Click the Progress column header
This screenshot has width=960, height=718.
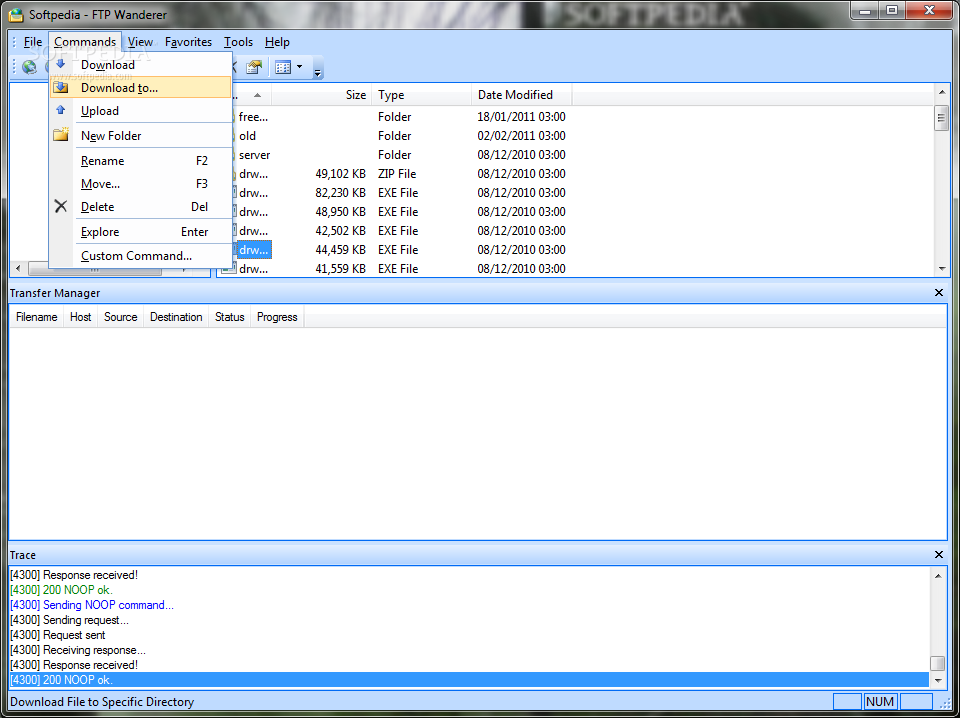277,317
